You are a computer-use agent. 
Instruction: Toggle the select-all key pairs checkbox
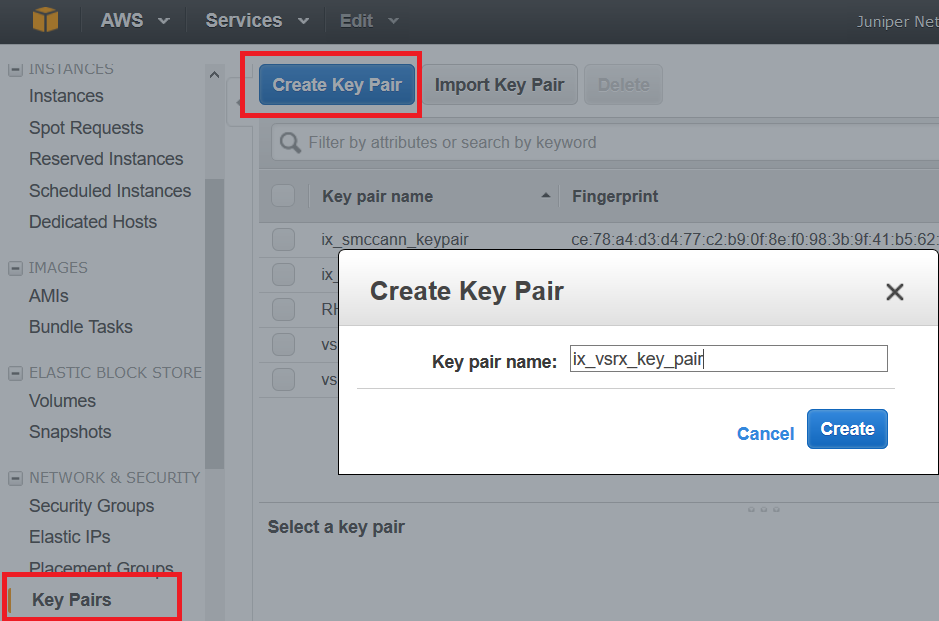[x=284, y=196]
